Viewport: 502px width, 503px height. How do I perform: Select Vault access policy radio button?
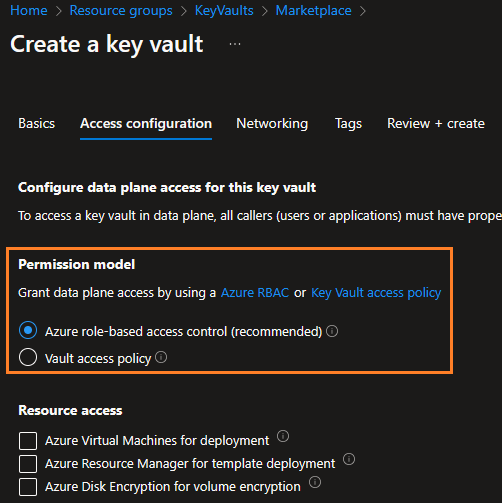pyautogui.click(x=28, y=357)
